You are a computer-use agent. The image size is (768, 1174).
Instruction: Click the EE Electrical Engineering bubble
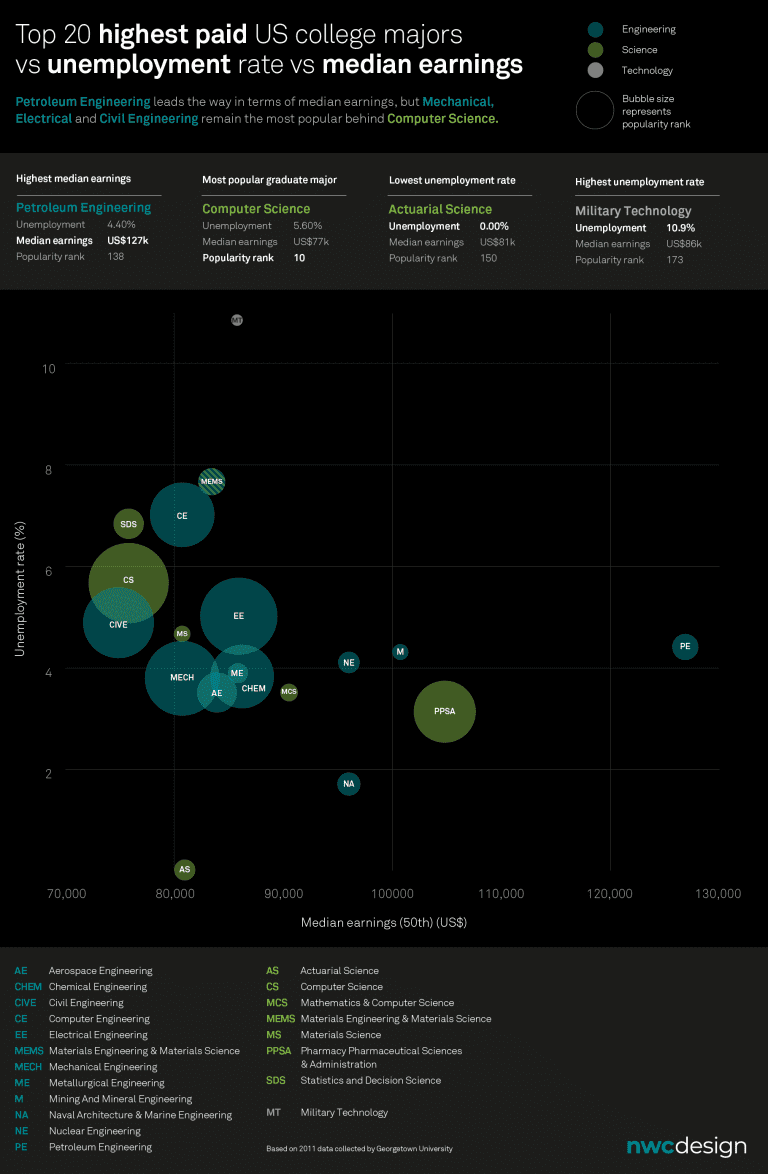[x=238, y=616]
